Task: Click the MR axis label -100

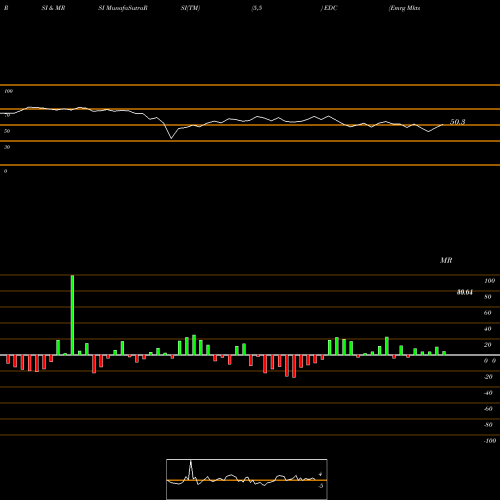Action: point(490,441)
